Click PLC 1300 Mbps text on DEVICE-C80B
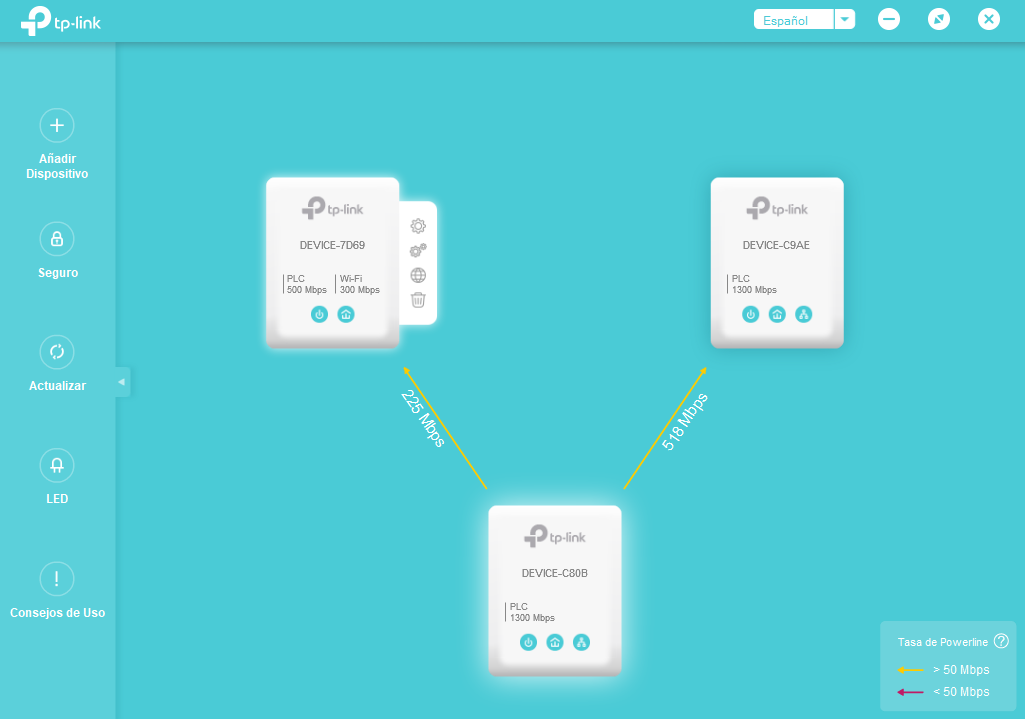 [x=531, y=612]
